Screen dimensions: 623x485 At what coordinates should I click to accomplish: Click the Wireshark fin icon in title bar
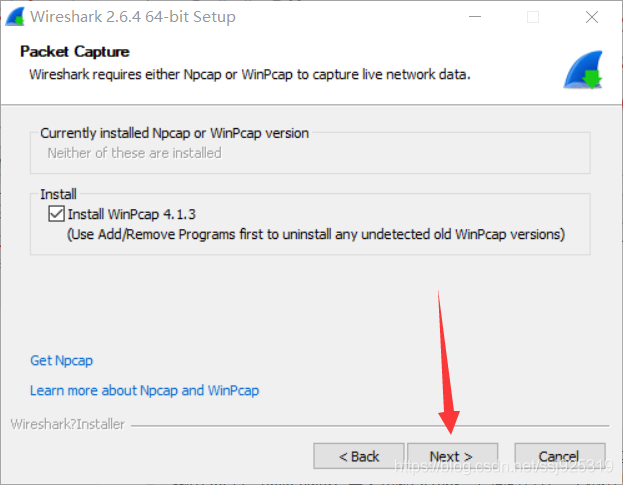15,17
